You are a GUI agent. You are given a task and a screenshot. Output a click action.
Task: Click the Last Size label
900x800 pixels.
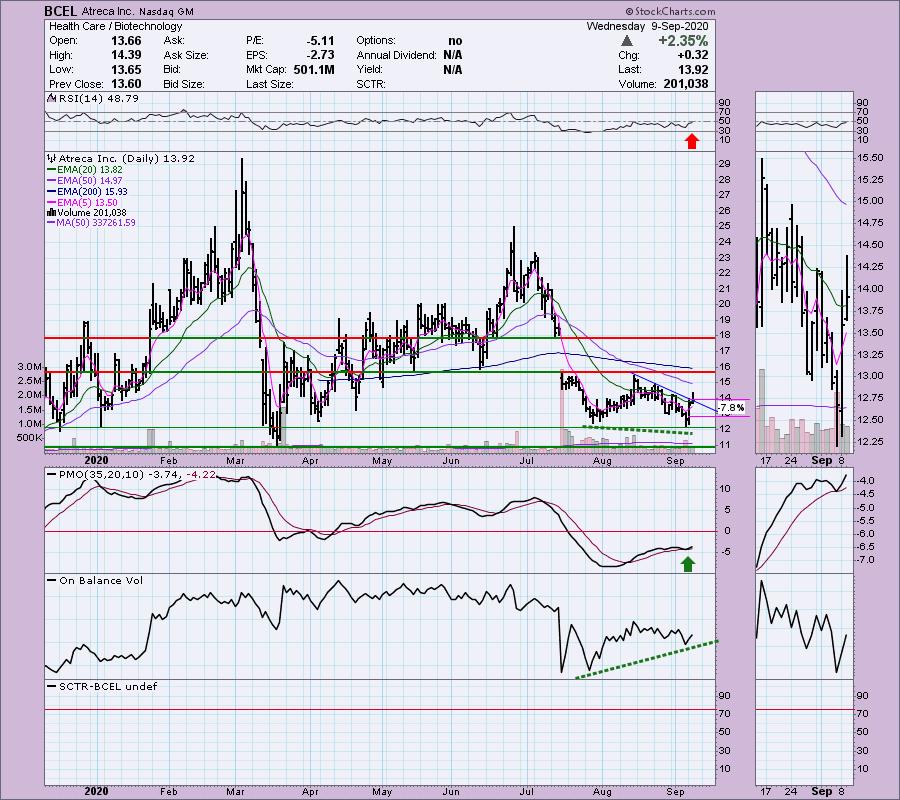pyautogui.click(x=270, y=84)
